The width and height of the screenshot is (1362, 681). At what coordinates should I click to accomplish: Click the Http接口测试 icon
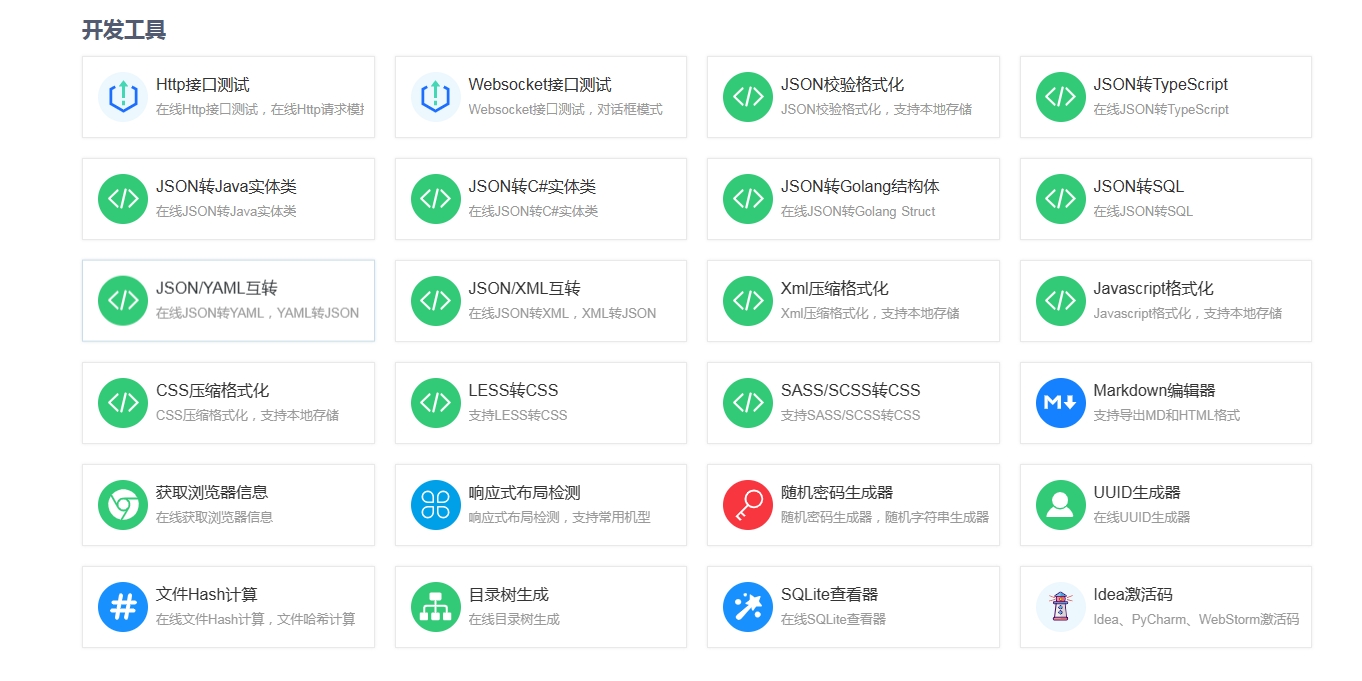(x=123, y=97)
